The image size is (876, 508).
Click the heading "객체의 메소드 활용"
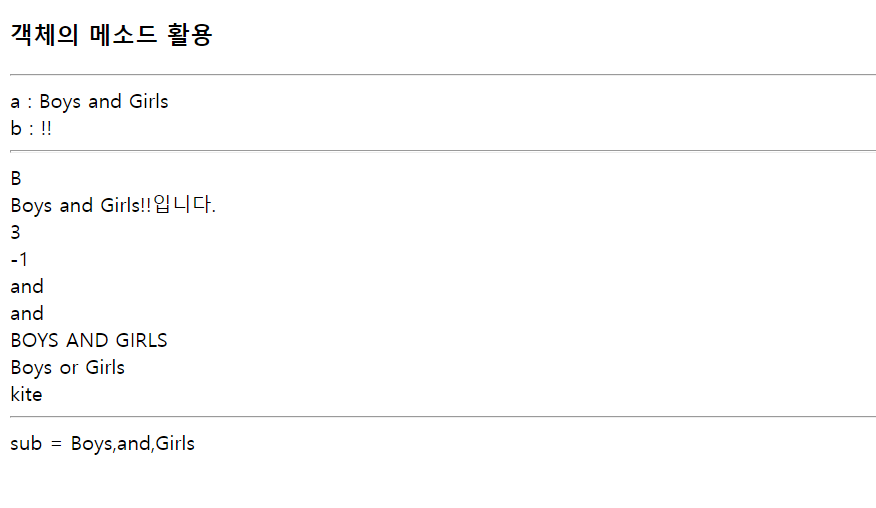point(111,36)
